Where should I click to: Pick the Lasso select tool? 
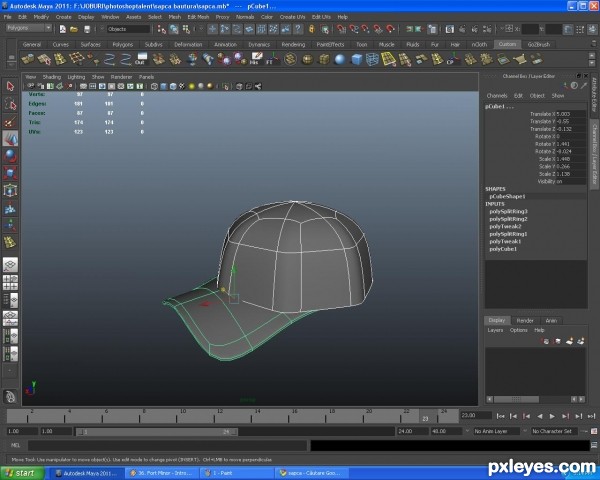[x=10, y=104]
